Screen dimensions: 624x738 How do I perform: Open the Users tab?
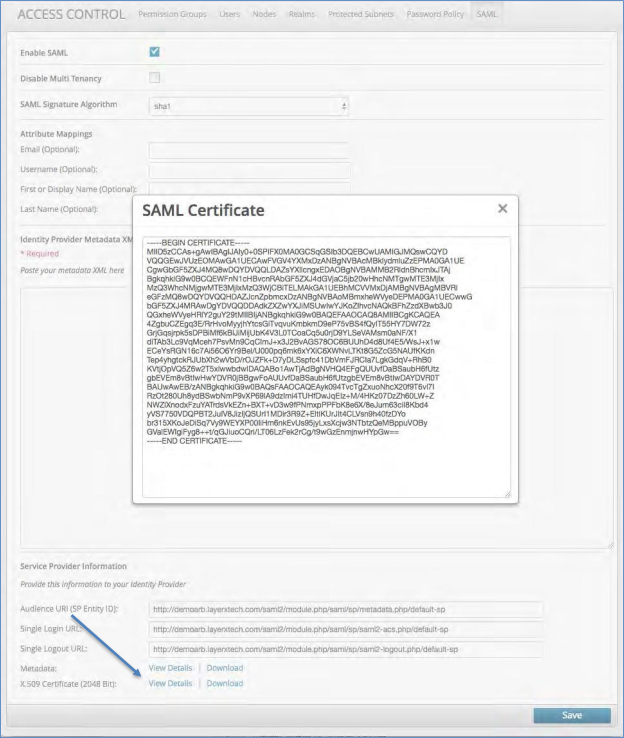(228, 15)
